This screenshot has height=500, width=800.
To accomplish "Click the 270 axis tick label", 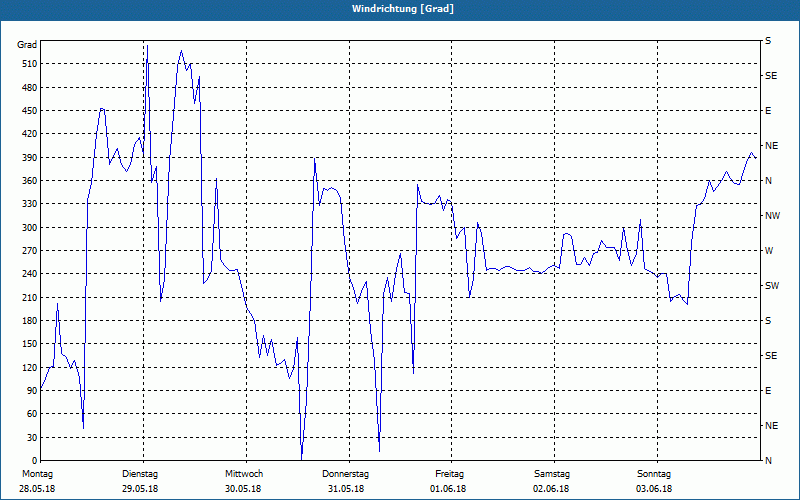I will pos(30,251).
